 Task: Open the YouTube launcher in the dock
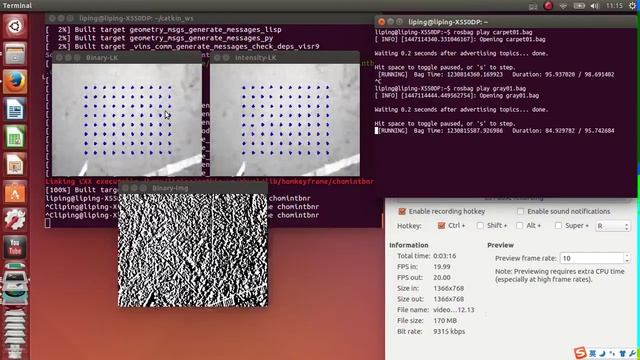pos(15,247)
